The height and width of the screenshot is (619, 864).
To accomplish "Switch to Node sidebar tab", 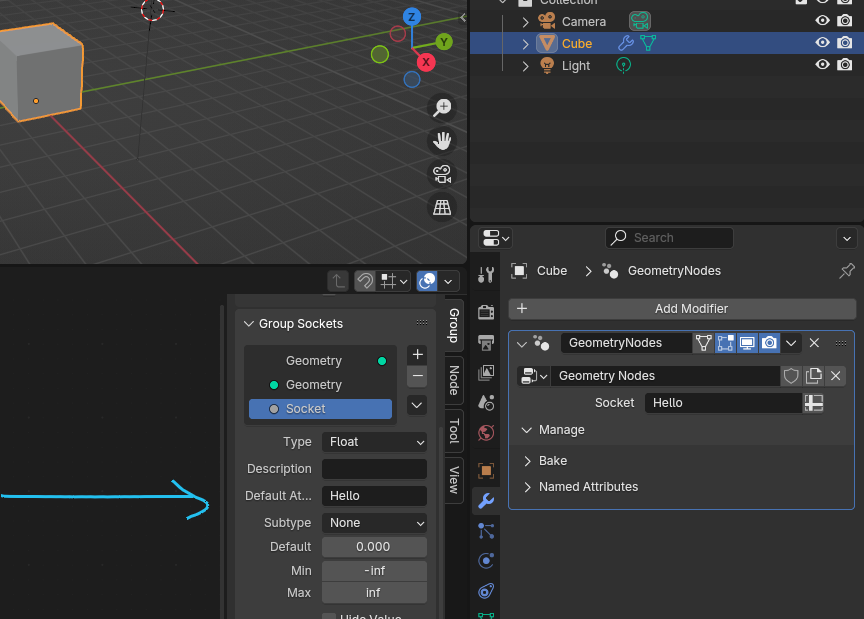I will pyautogui.click(x=453, y=380).
